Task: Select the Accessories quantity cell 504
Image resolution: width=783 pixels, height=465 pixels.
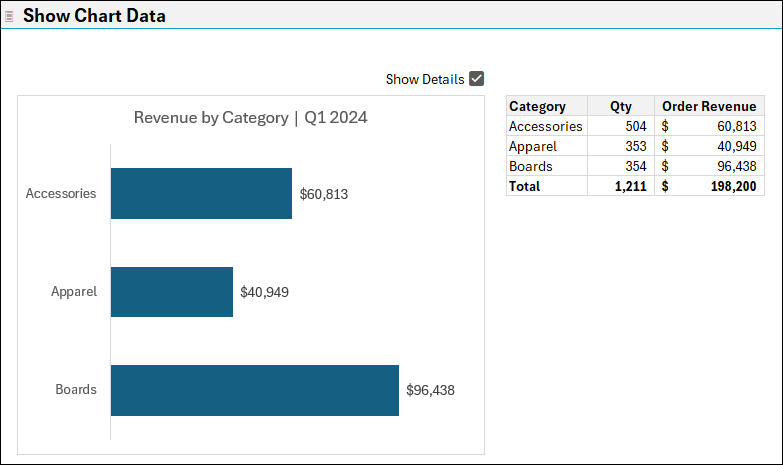Action: [x=620, y=126]
